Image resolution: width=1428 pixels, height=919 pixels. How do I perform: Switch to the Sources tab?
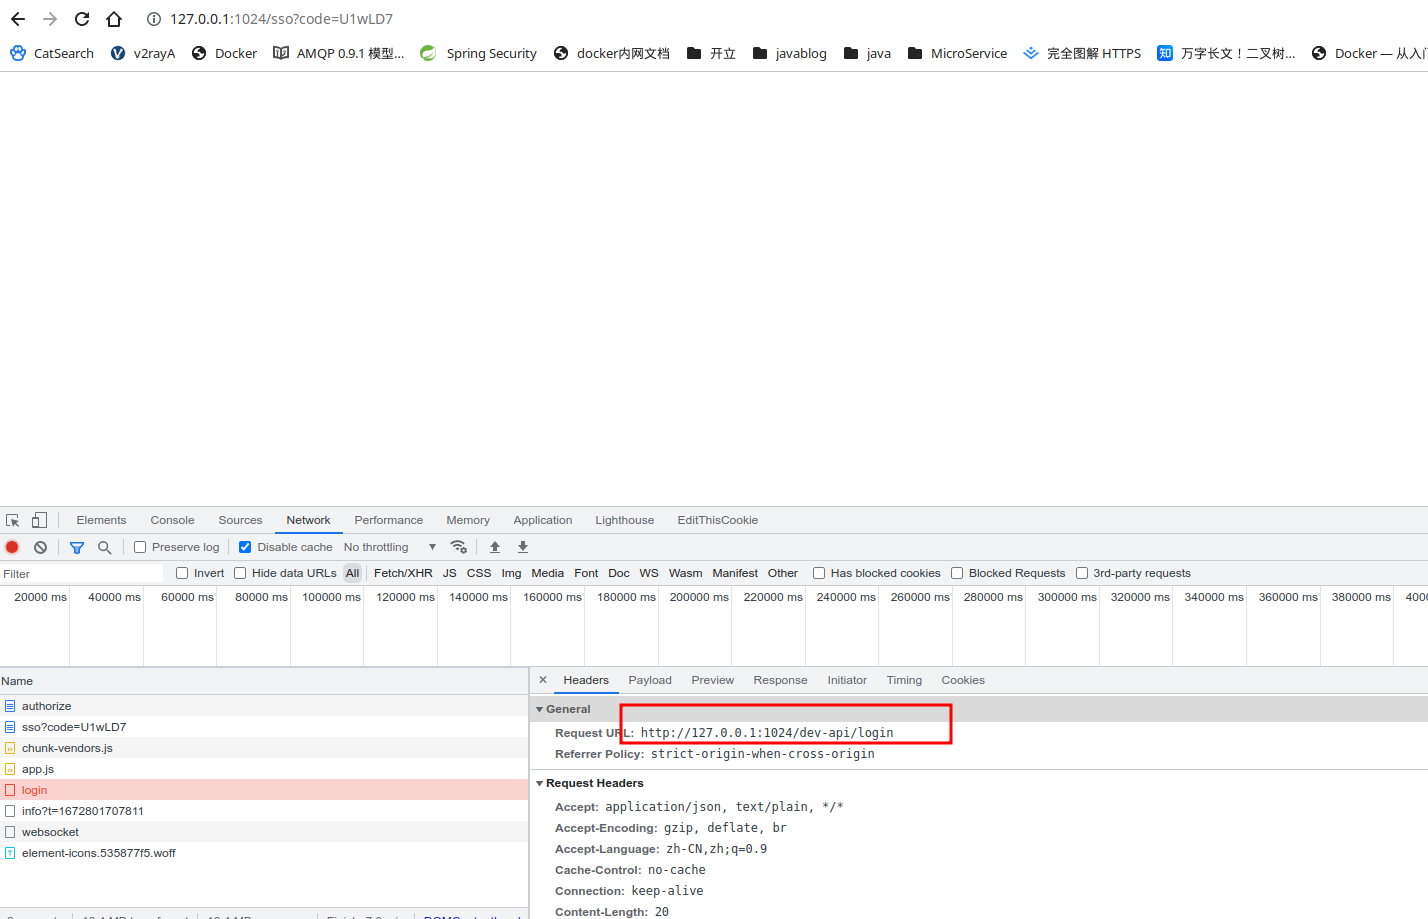pyautogui.click(x=240, y=520)
